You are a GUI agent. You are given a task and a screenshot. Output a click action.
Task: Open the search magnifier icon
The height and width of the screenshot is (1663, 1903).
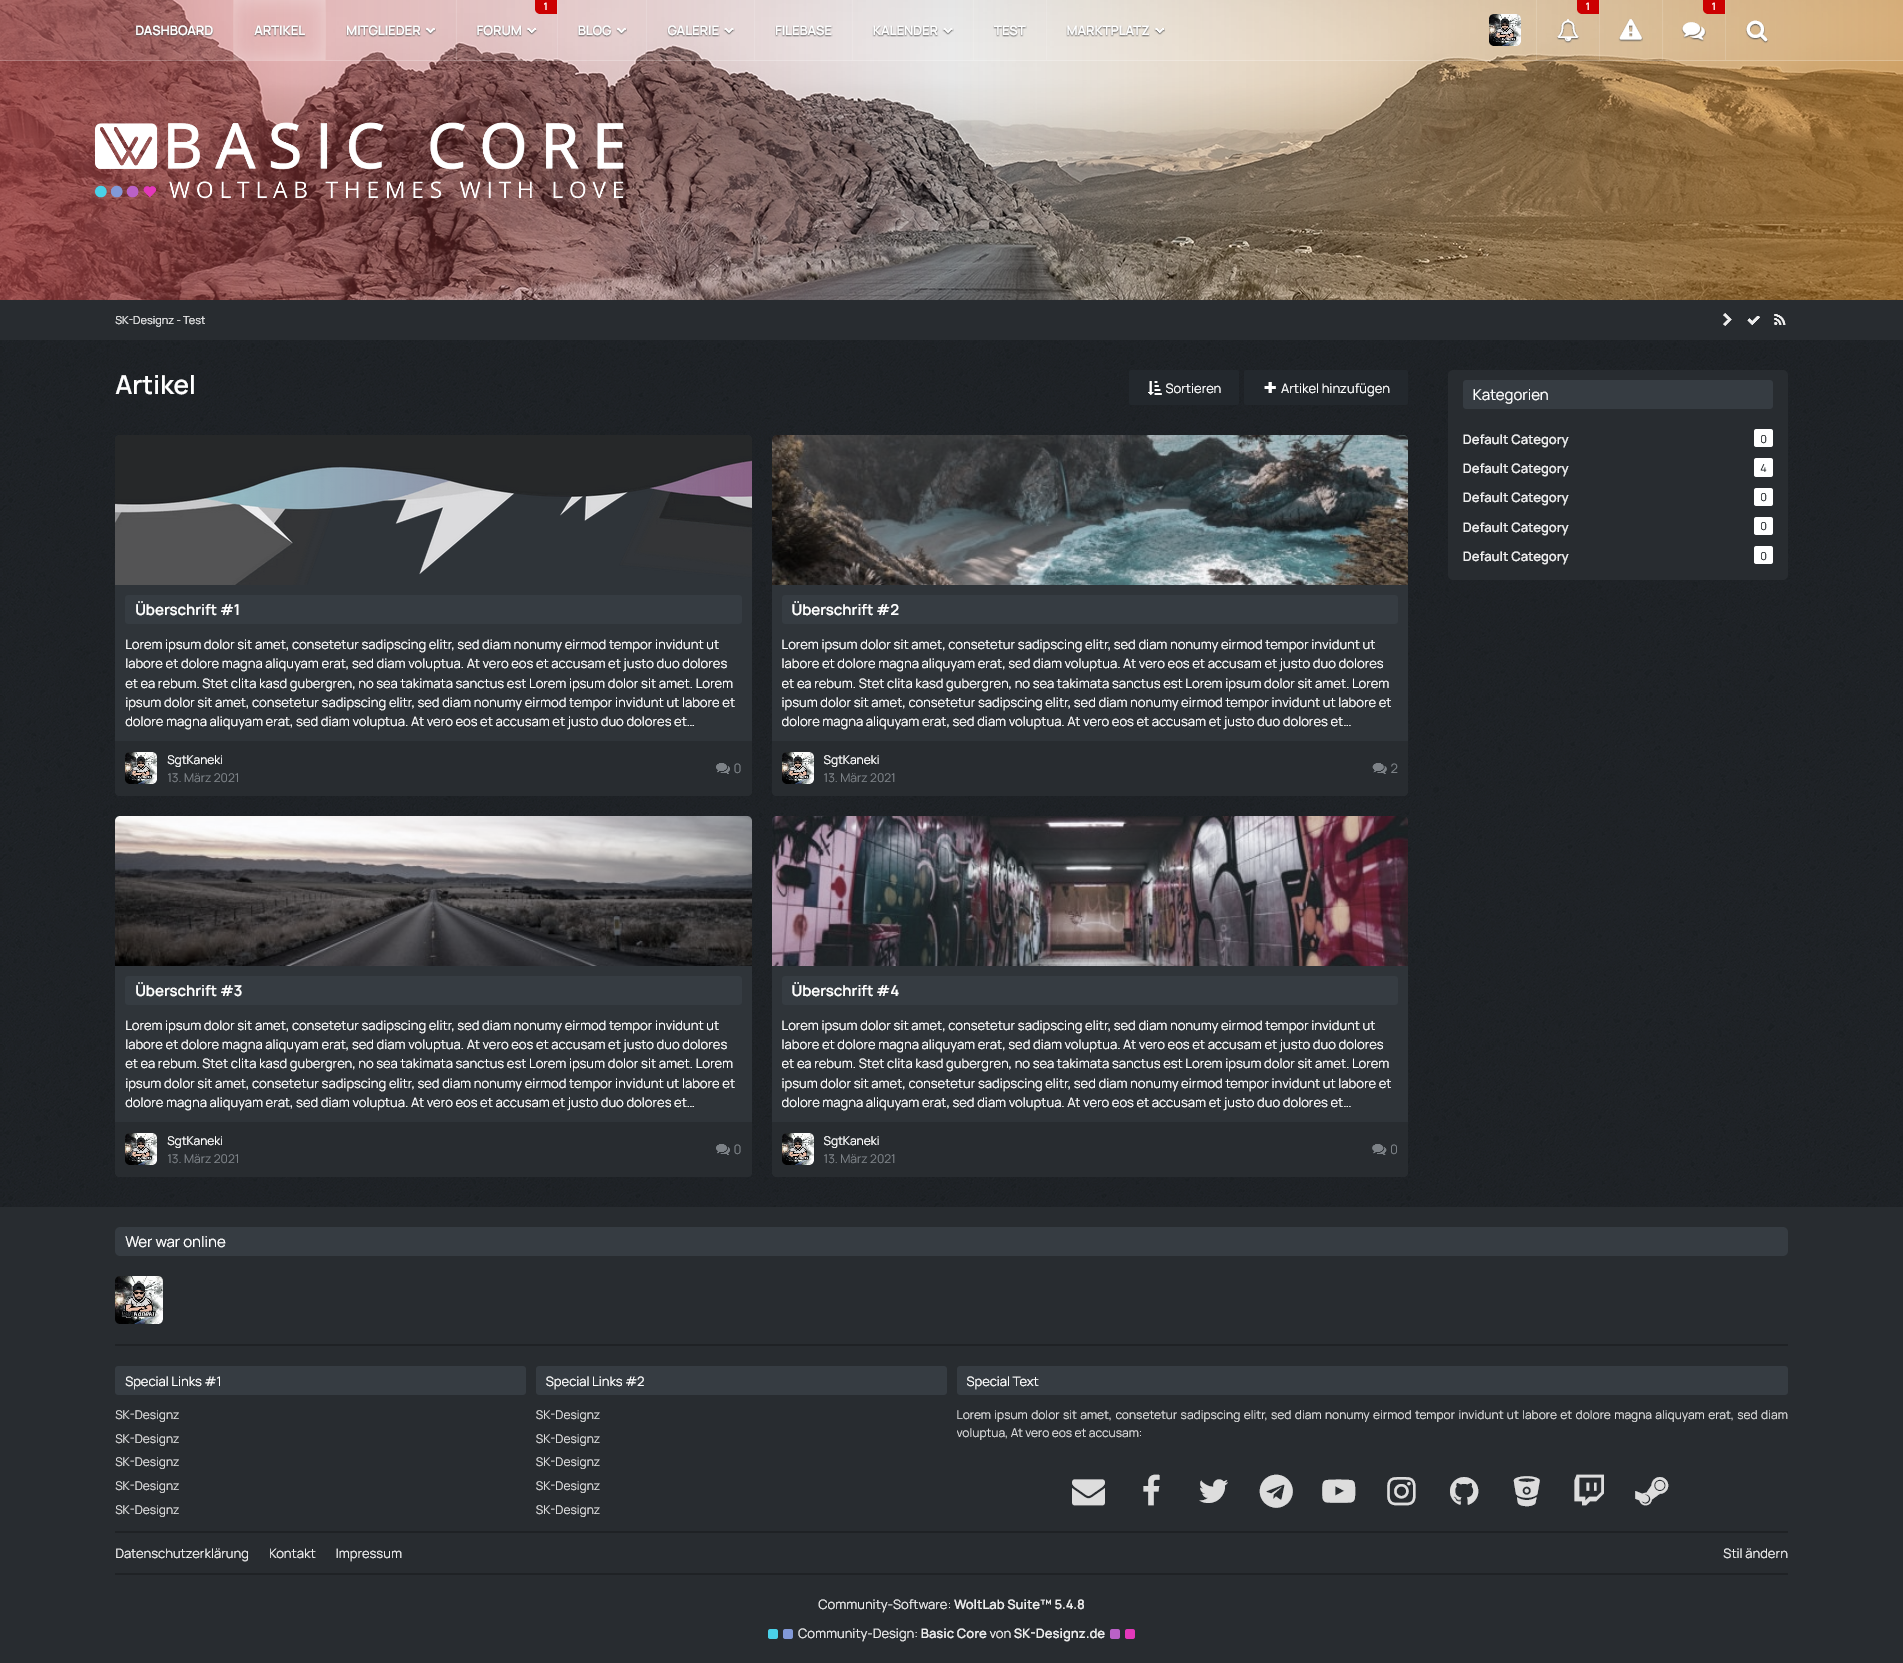point(1756,31)
